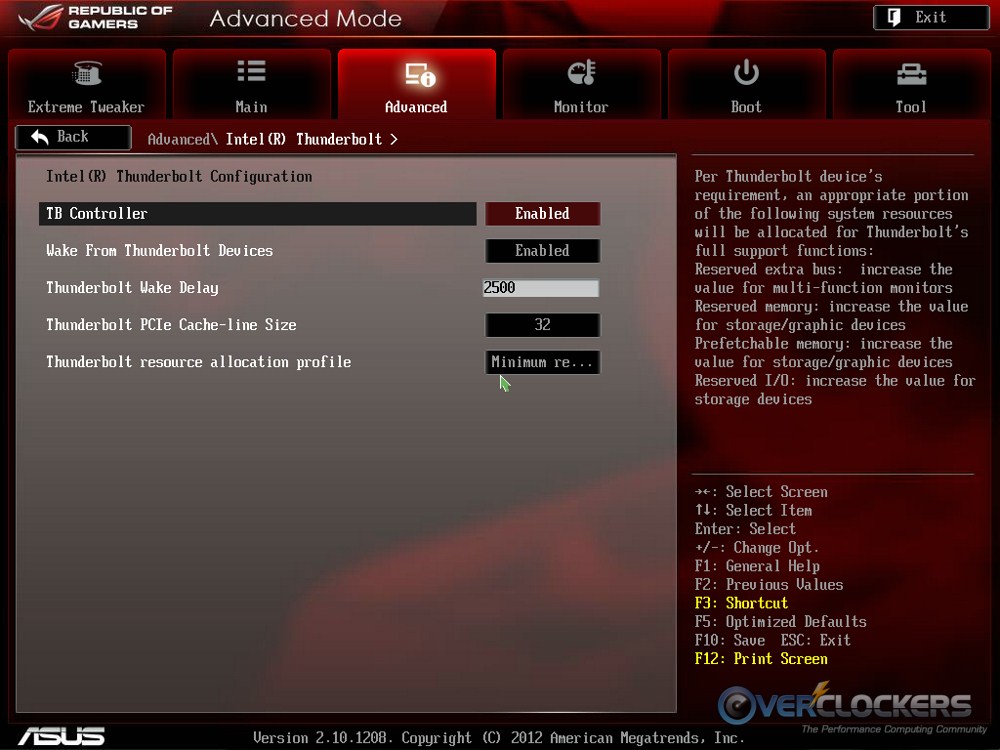The width and height of the screenshot is (1000, 750).
Task: Select the Thunderbolt resource allocation profile label
Action: point(198,362)
